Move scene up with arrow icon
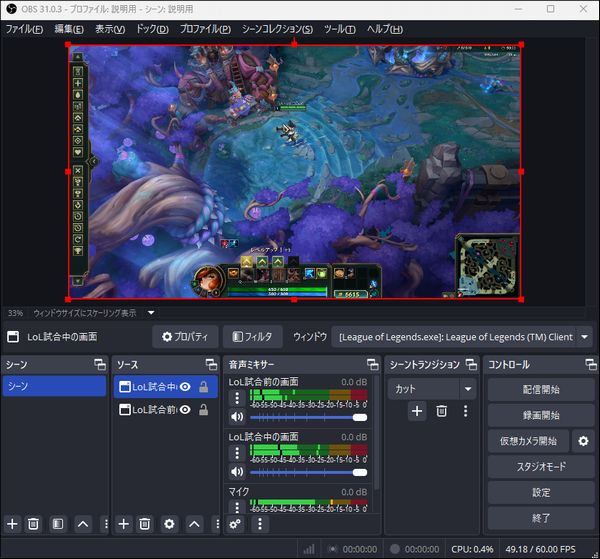The height and width of the screenshot is (559, 600). click(83, 524)
